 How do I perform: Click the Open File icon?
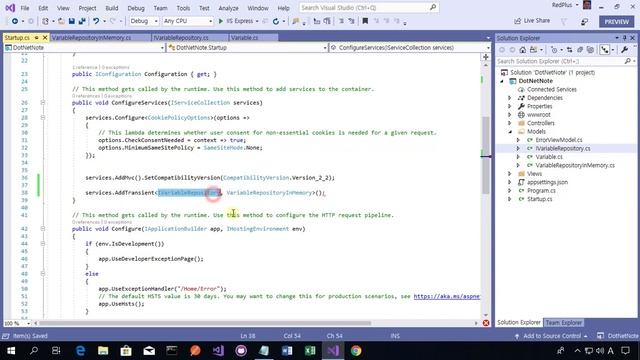point(61,21)
